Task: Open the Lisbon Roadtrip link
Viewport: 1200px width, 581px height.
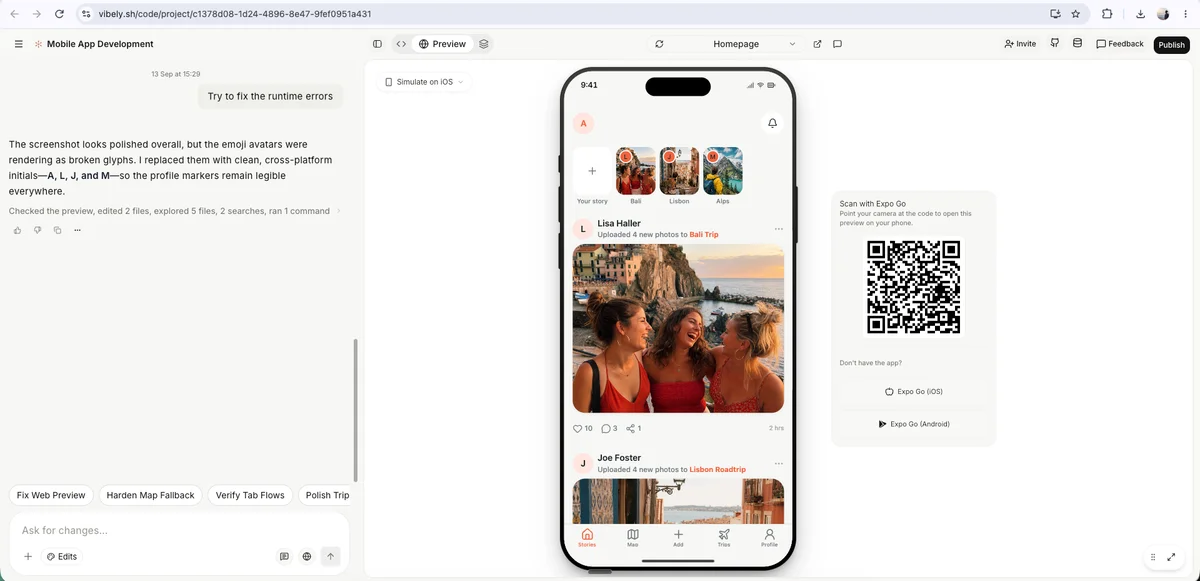Action: pos(718,469)
